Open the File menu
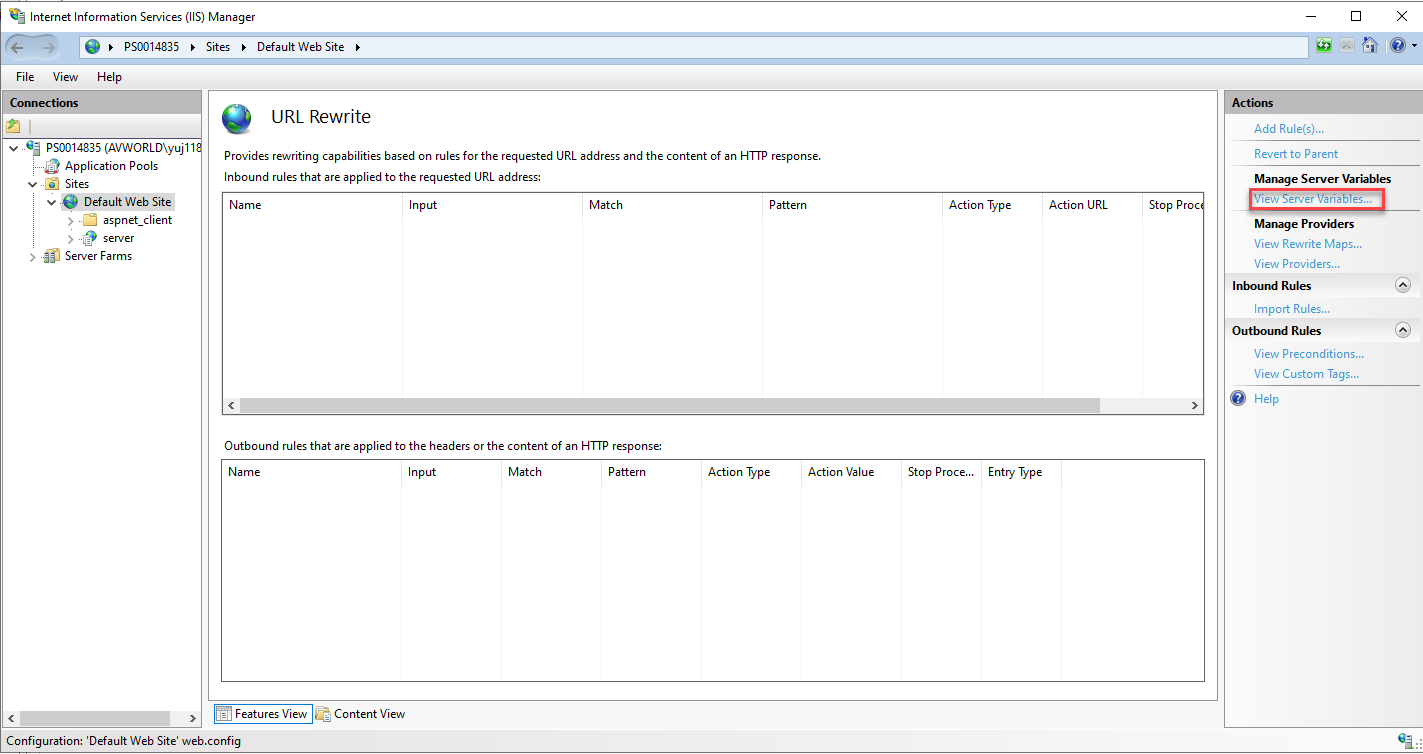The image size is (1423, 754). (x=25, y=77)
